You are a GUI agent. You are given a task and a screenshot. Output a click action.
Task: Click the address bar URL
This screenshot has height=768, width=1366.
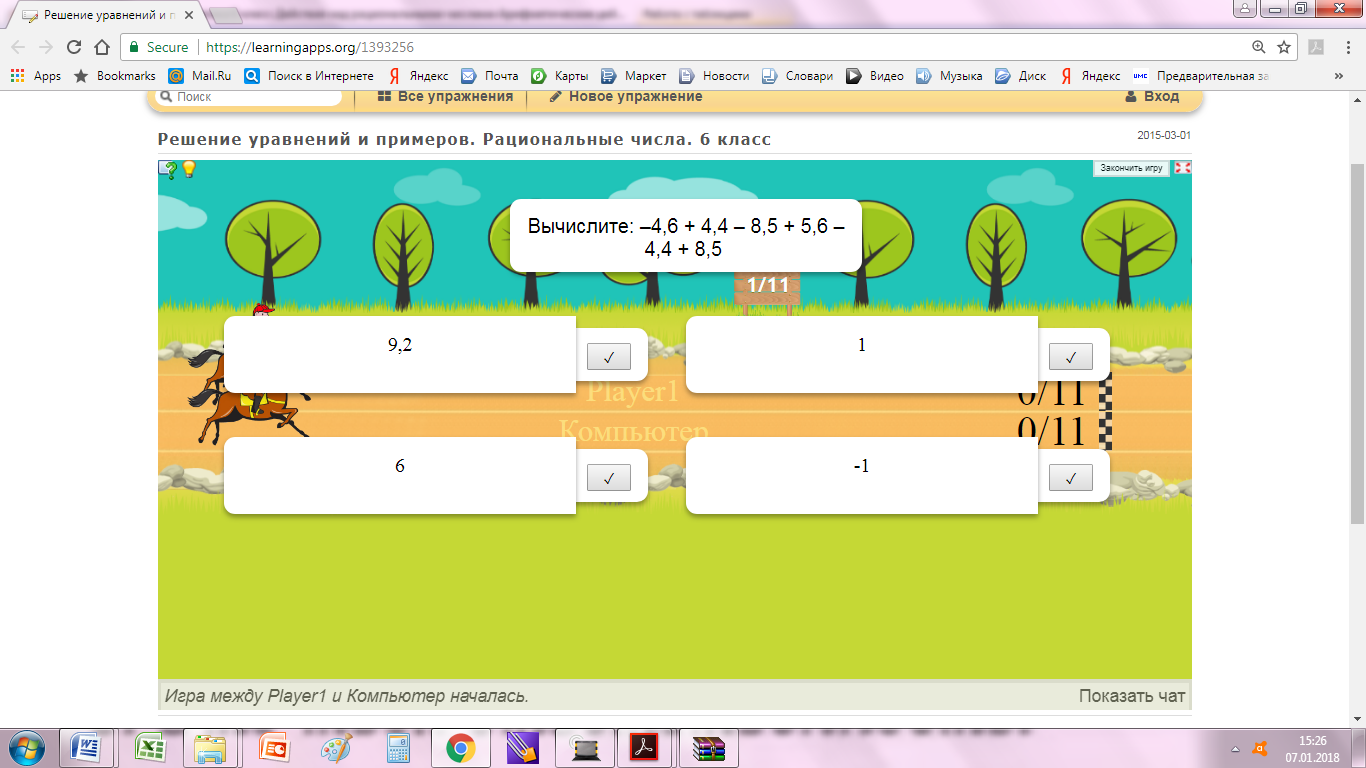pos(308,47)
